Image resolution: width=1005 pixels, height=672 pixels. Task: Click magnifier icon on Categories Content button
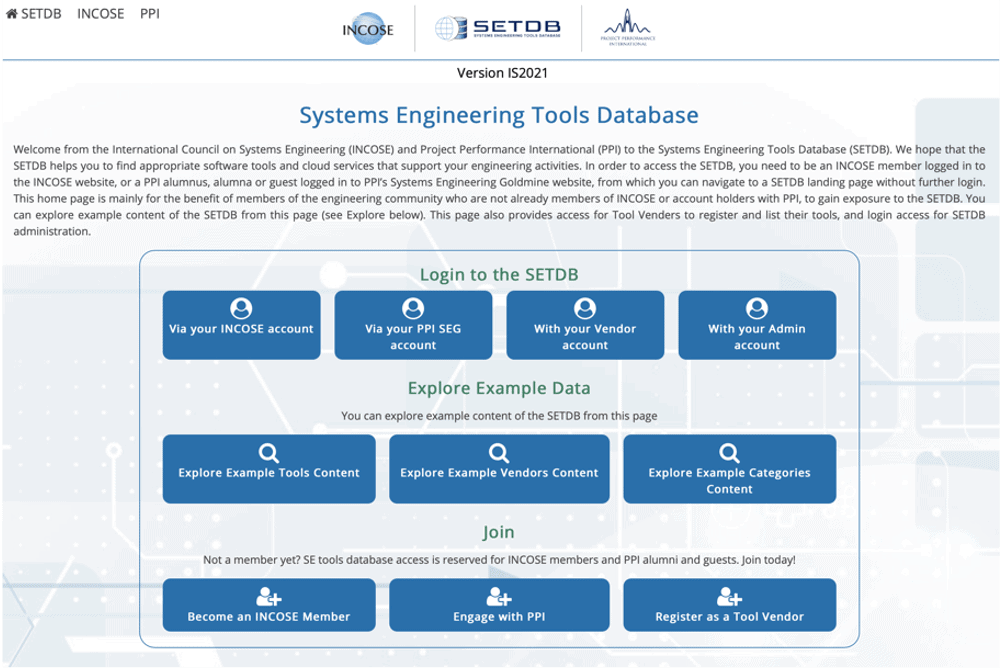click(729, 453)
